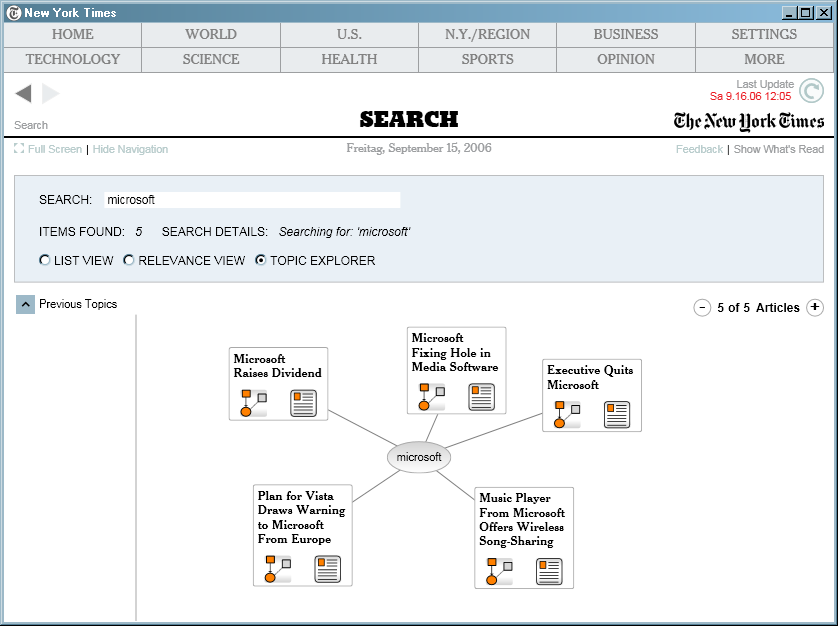
Task: Click the red Sa 9.16.06 12:05 timestamp
Action: (750, 96)
